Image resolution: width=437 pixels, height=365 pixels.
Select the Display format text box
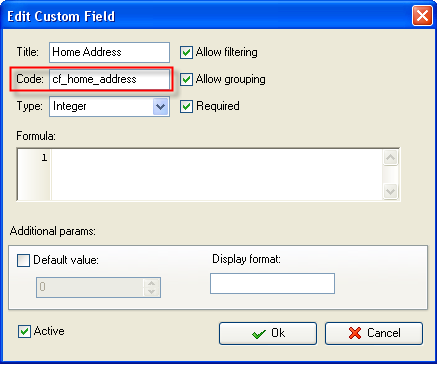point(272,284)
